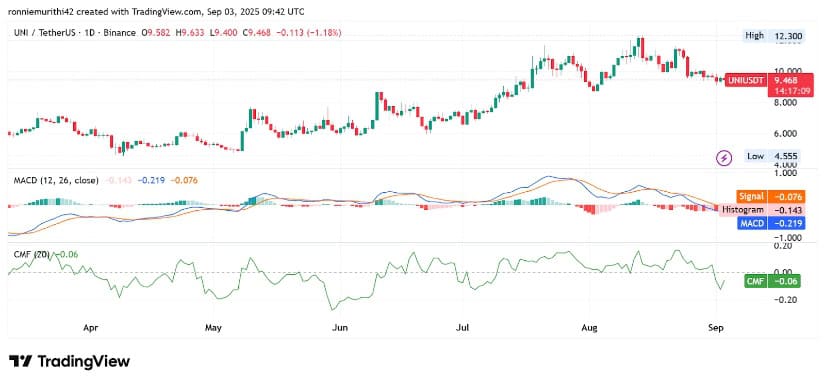
Task: Open the CMF (20) indicator legend
Action: click(31, 255)
